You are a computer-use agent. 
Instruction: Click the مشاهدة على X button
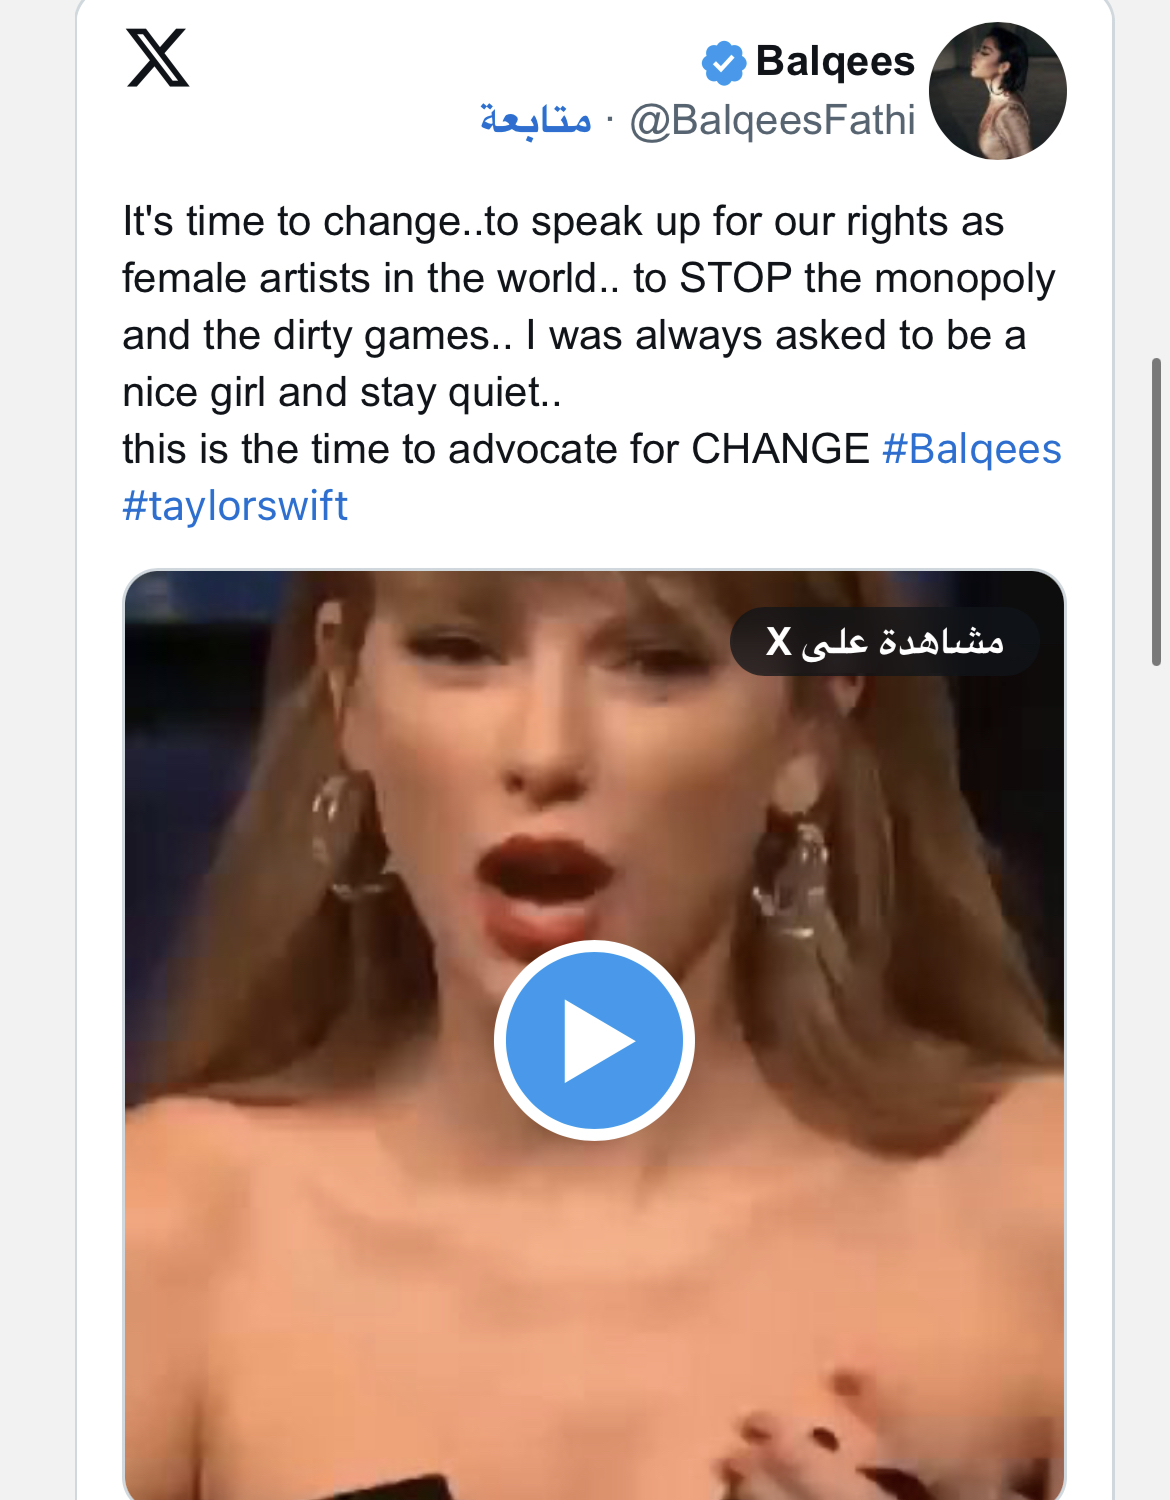(x=884, y=641)
